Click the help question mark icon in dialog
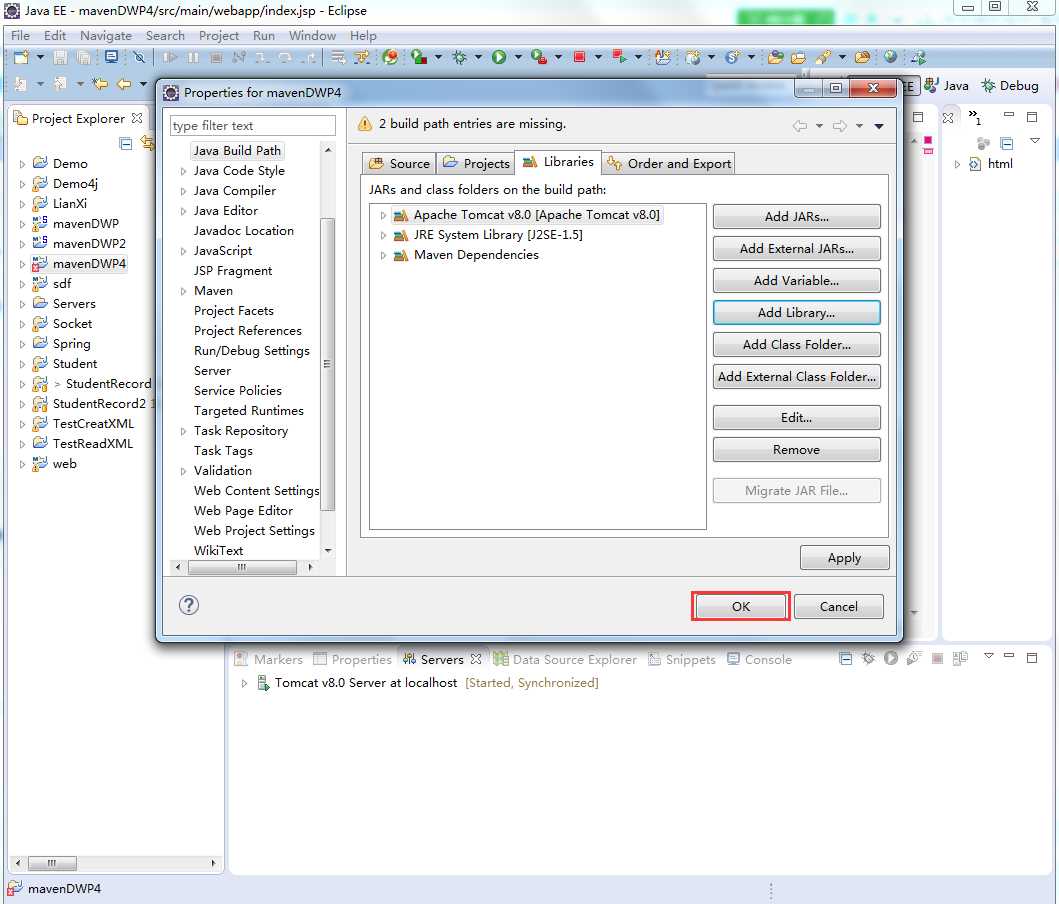This screenshot has width=1059, height=904. point(188,605)
